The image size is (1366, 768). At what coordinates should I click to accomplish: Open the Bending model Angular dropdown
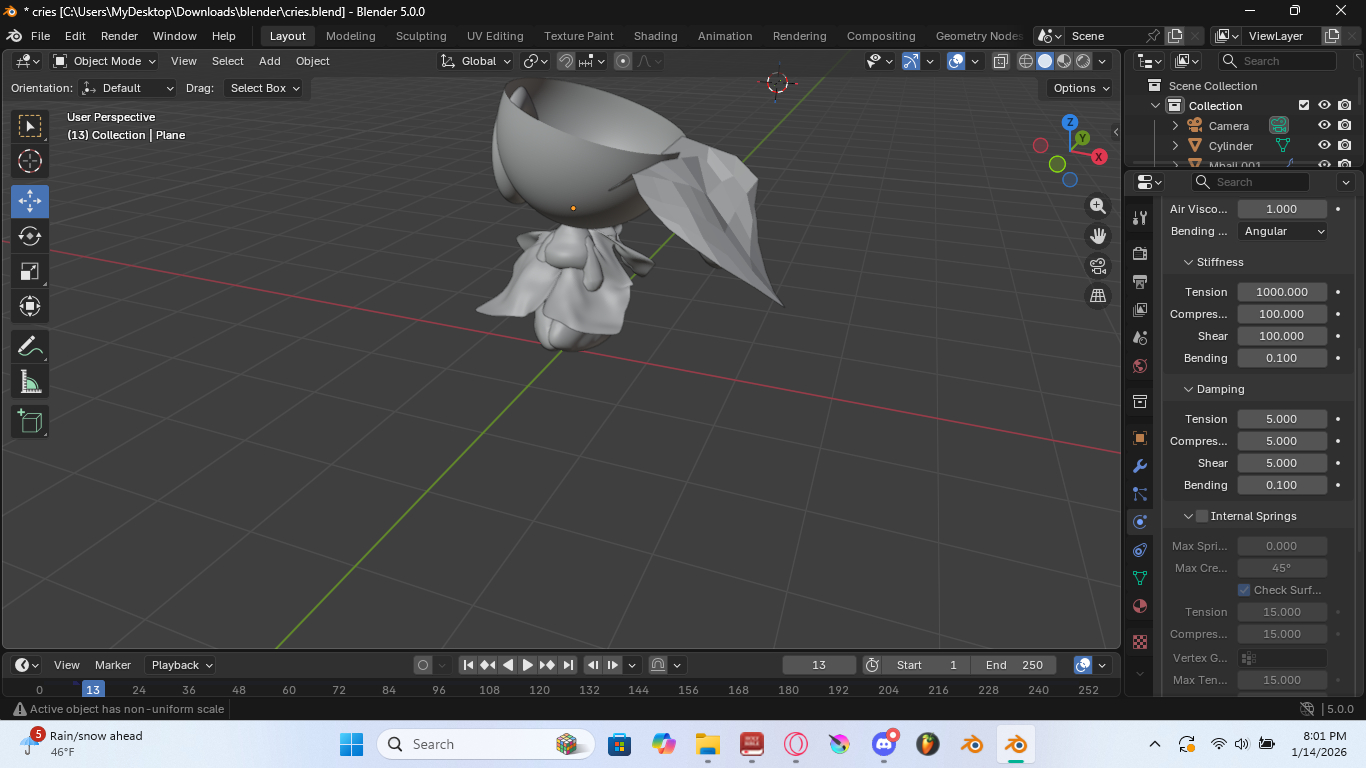1283,231
